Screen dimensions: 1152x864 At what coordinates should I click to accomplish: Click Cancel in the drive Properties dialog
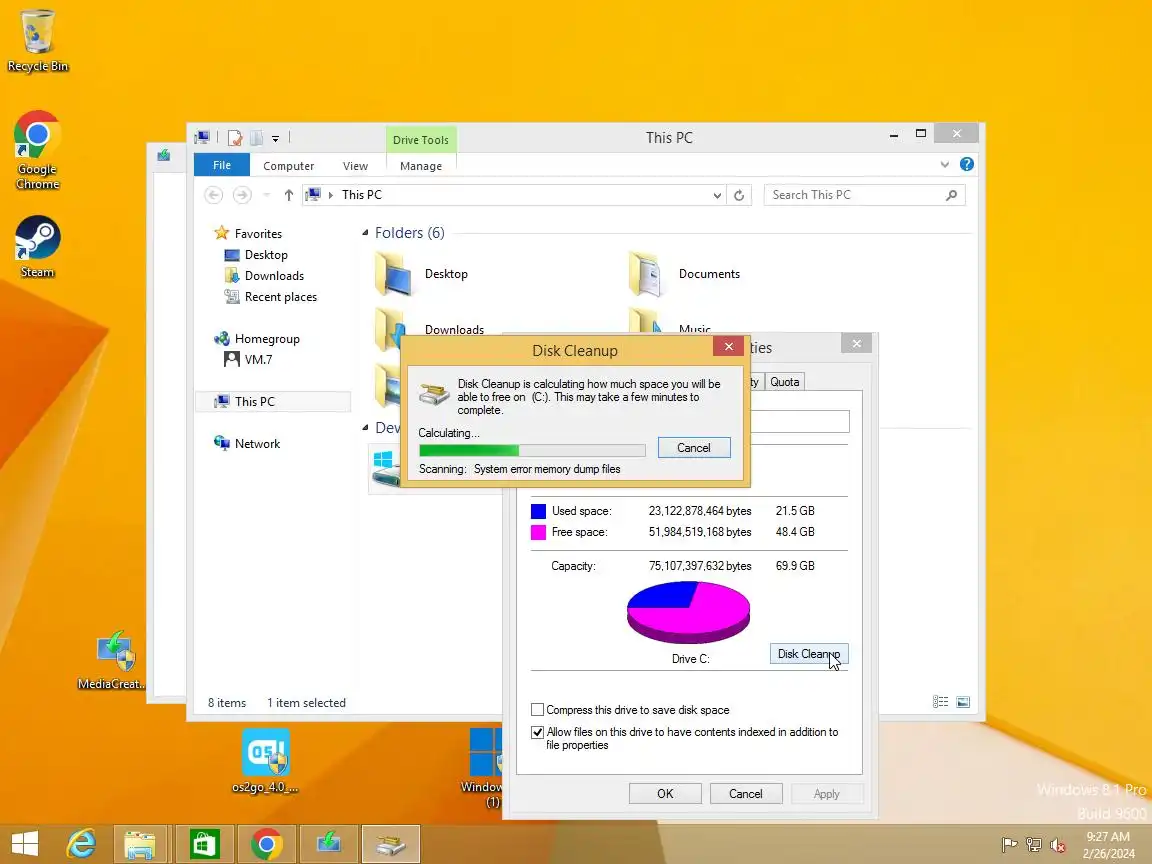pos(746,793)
